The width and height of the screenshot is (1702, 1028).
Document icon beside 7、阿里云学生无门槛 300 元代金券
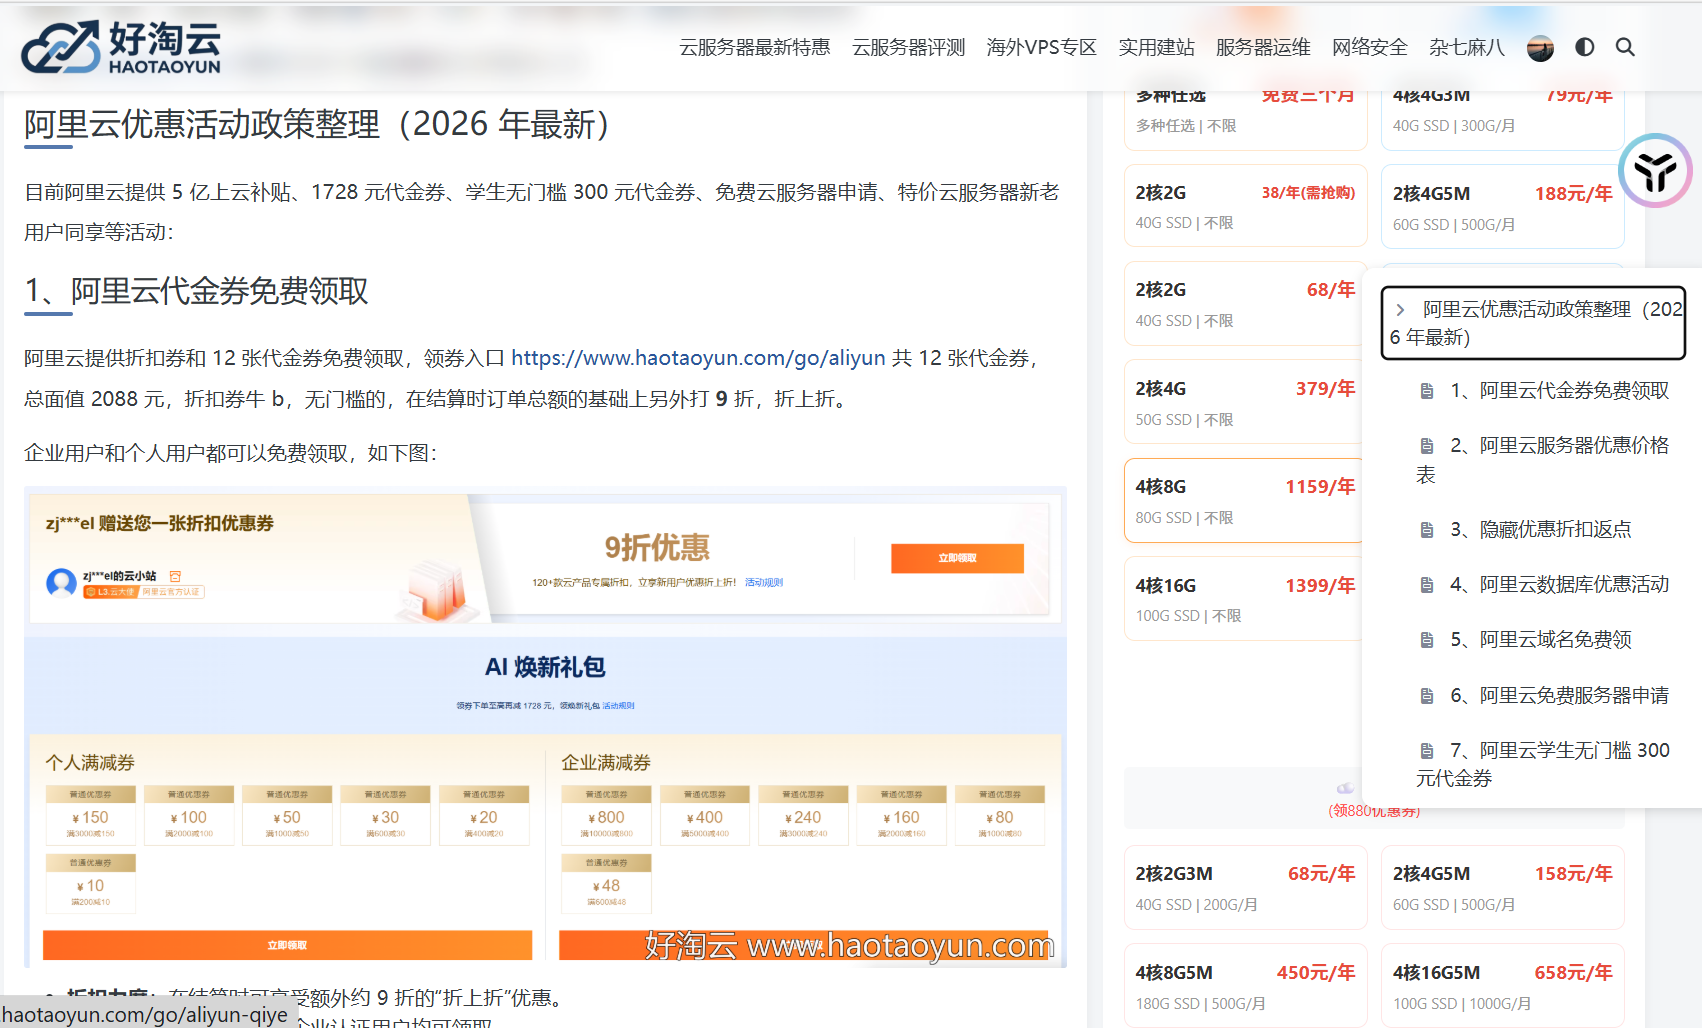[1427, 751]
